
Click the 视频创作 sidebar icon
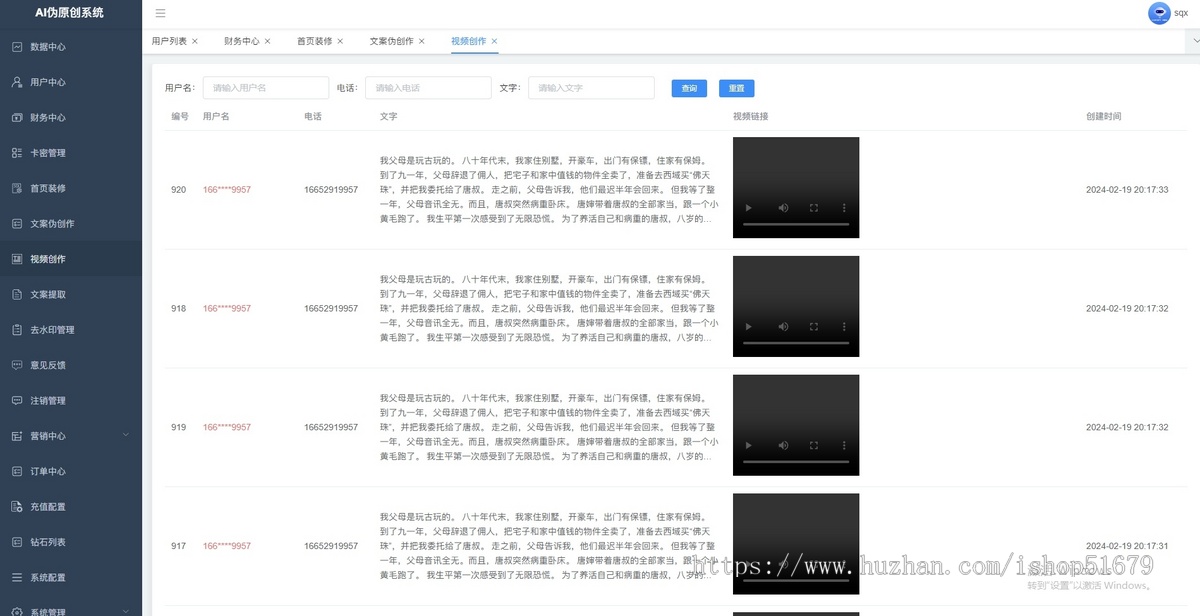tap(17, 259)
